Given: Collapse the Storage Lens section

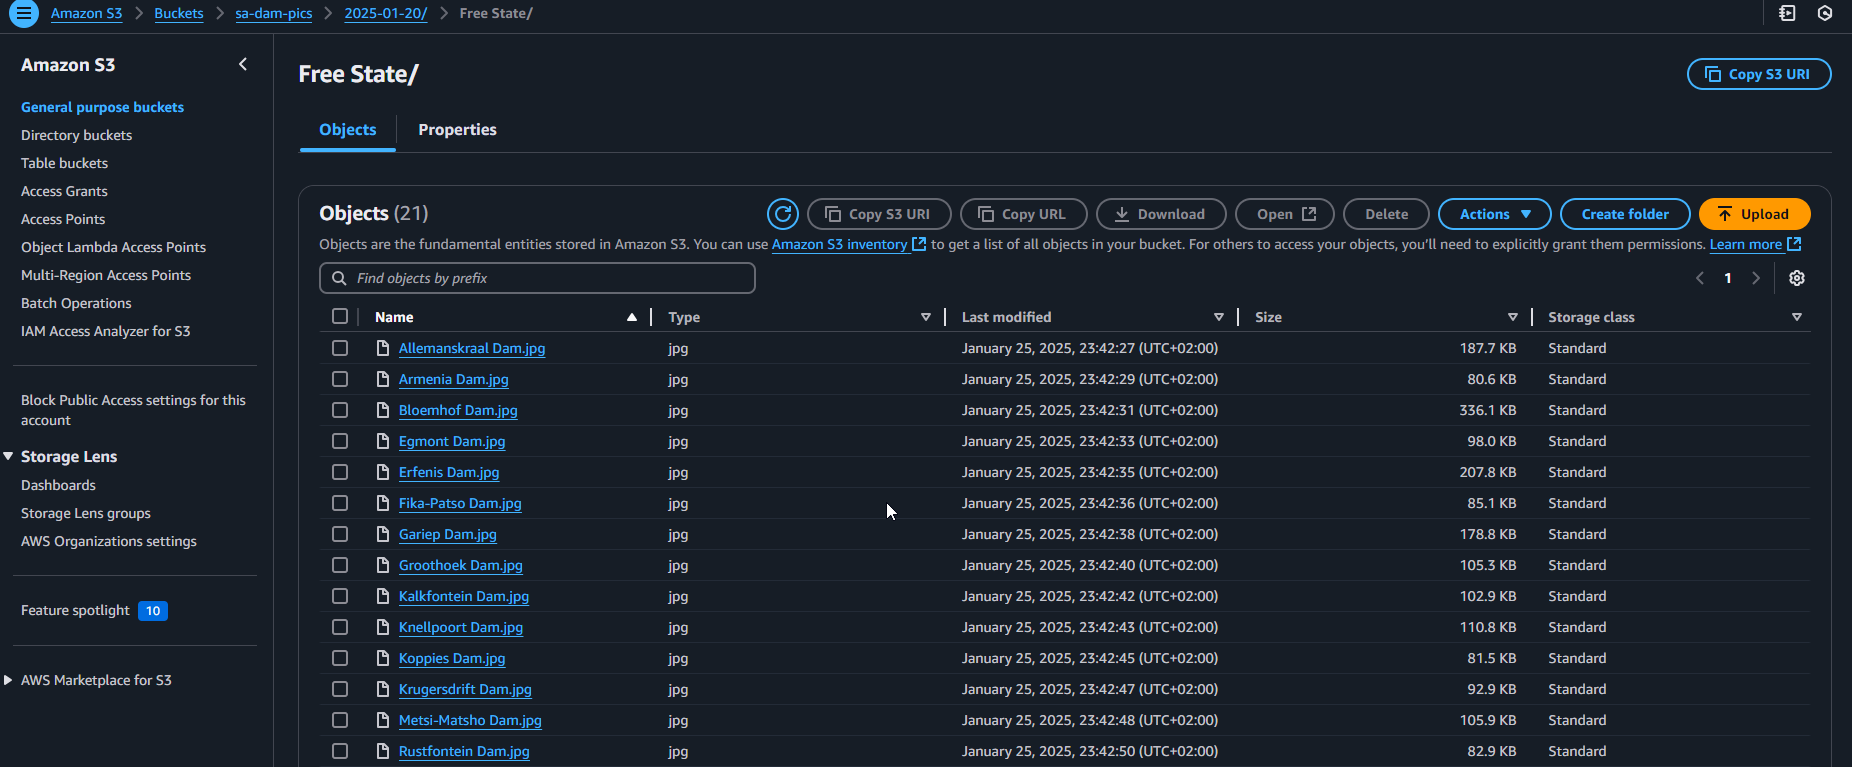Looking at the screenshot, I should 8,456.
